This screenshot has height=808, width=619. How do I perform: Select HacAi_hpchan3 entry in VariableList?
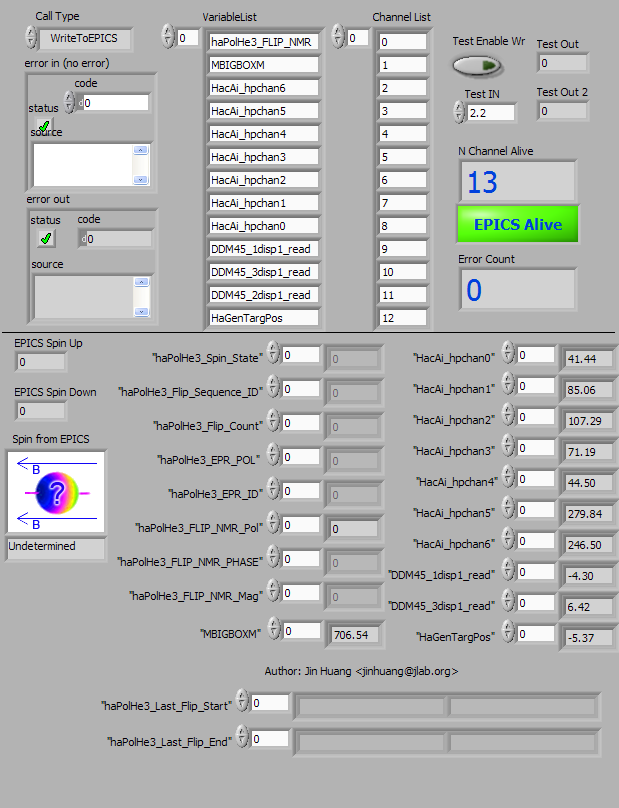pos(263,157)
